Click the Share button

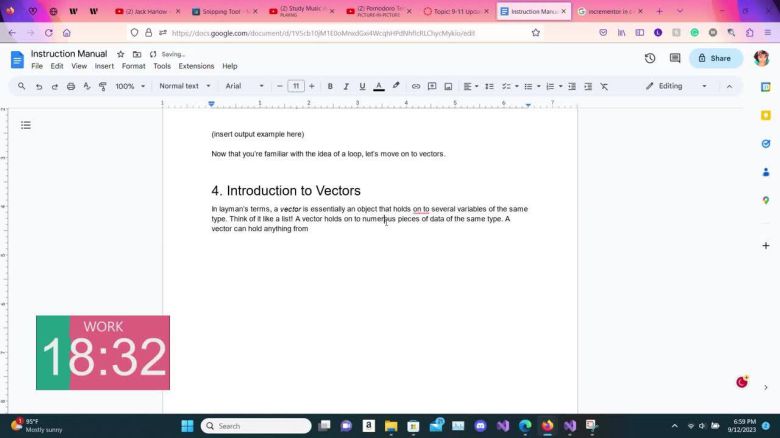[x=715, y=58]
